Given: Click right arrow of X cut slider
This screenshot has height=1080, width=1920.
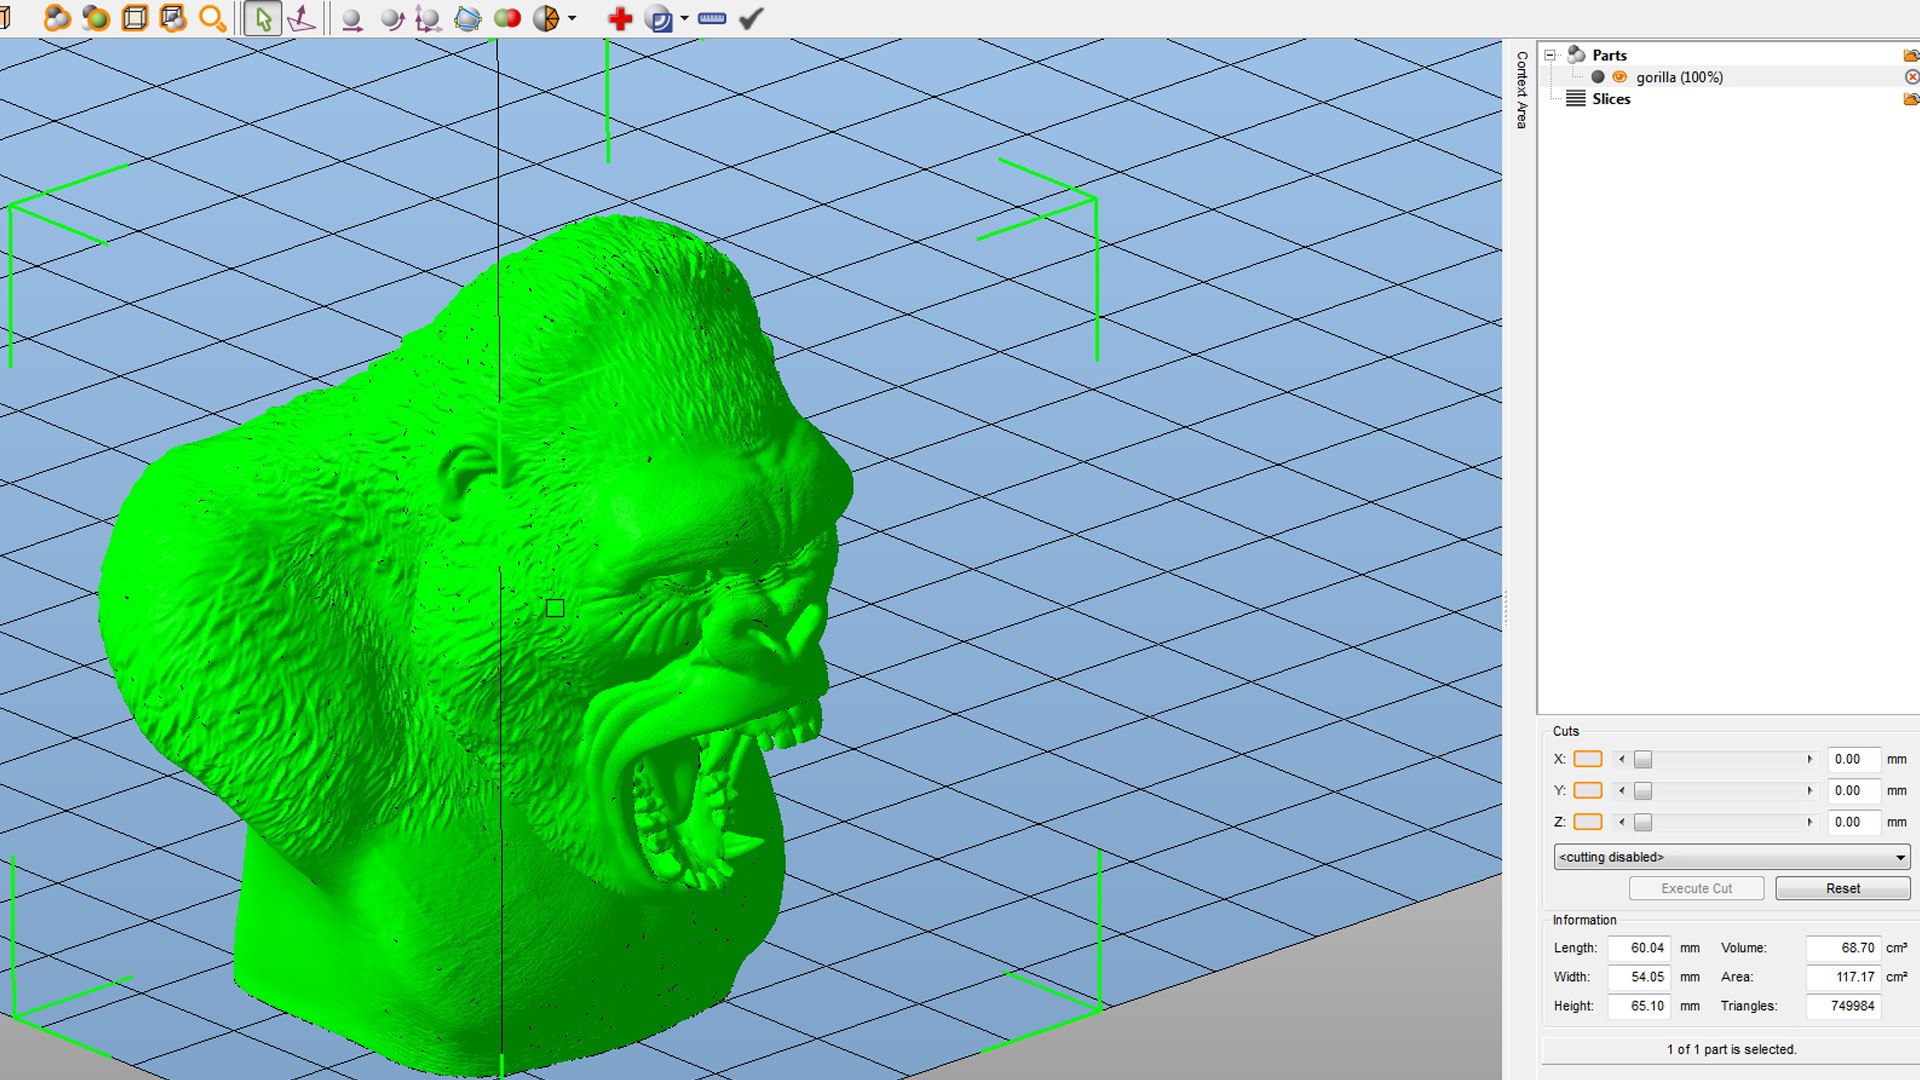Looking at the screenshot, I should tap(1810, 759).
